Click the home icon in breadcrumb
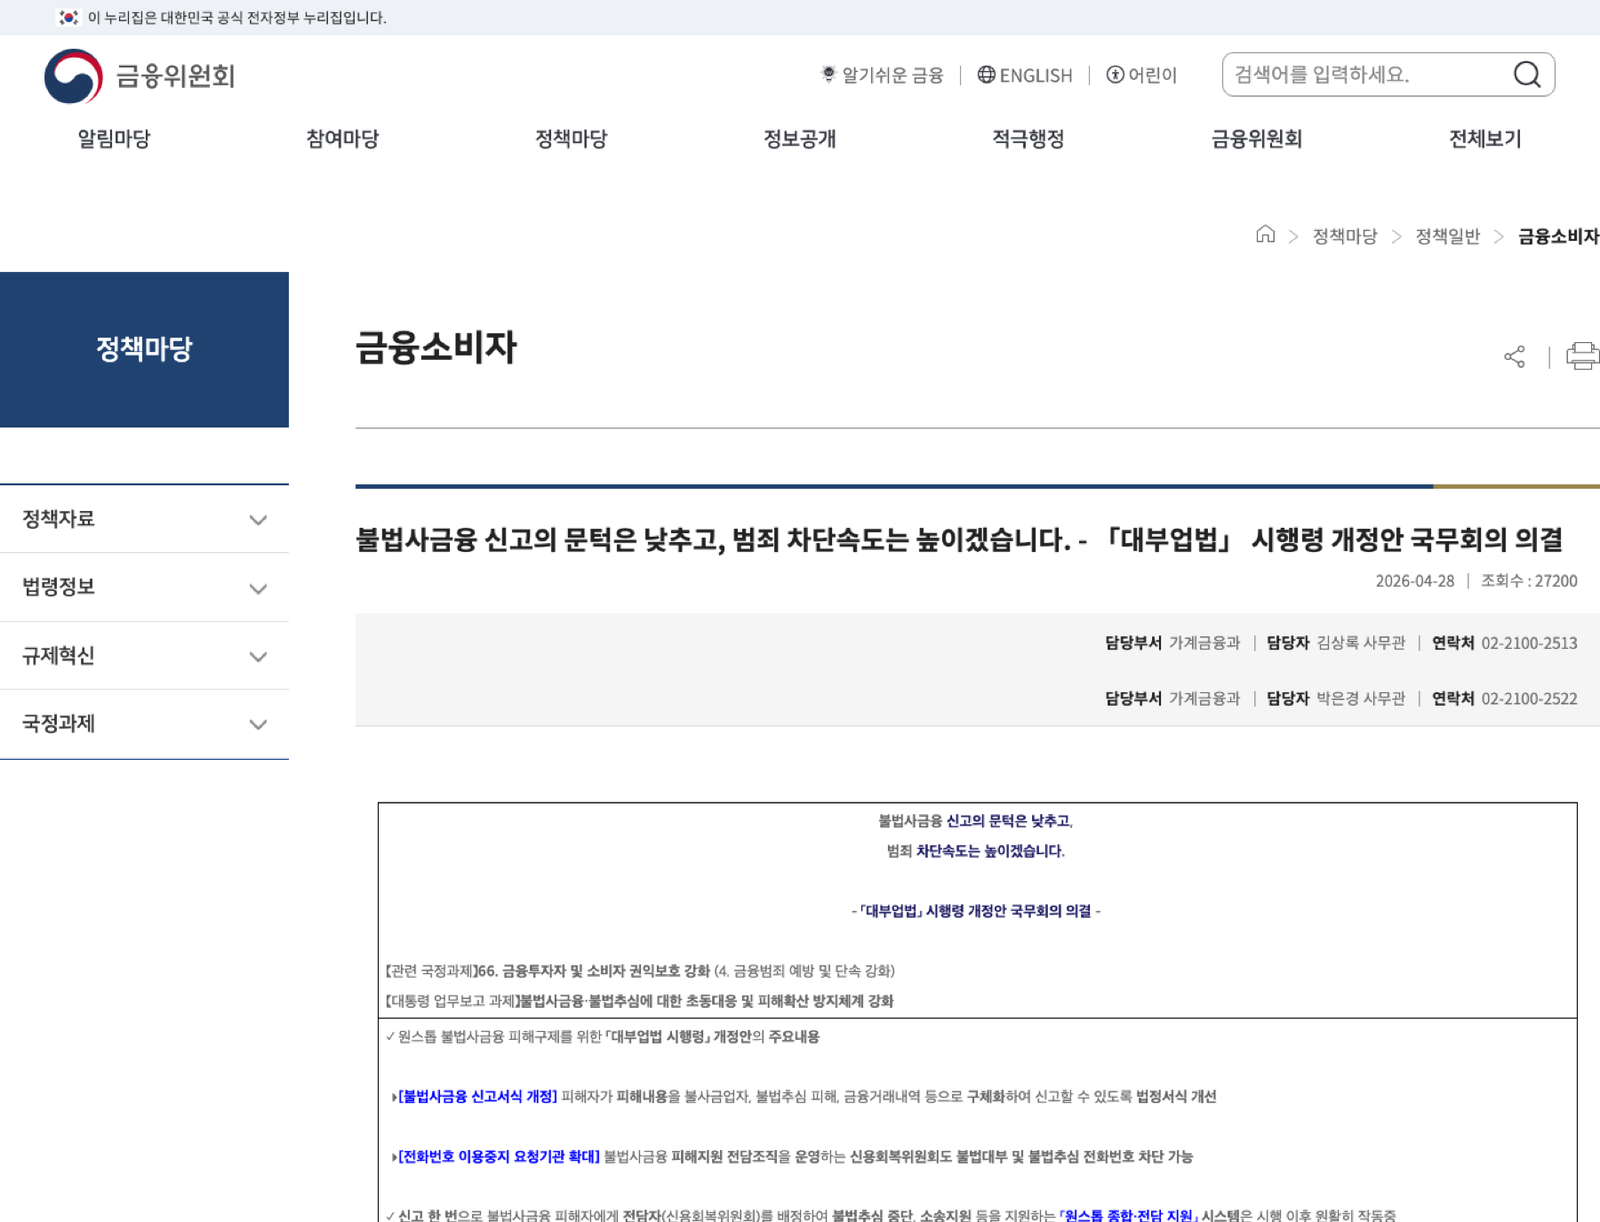1600x1222 pixels. 1265,235
